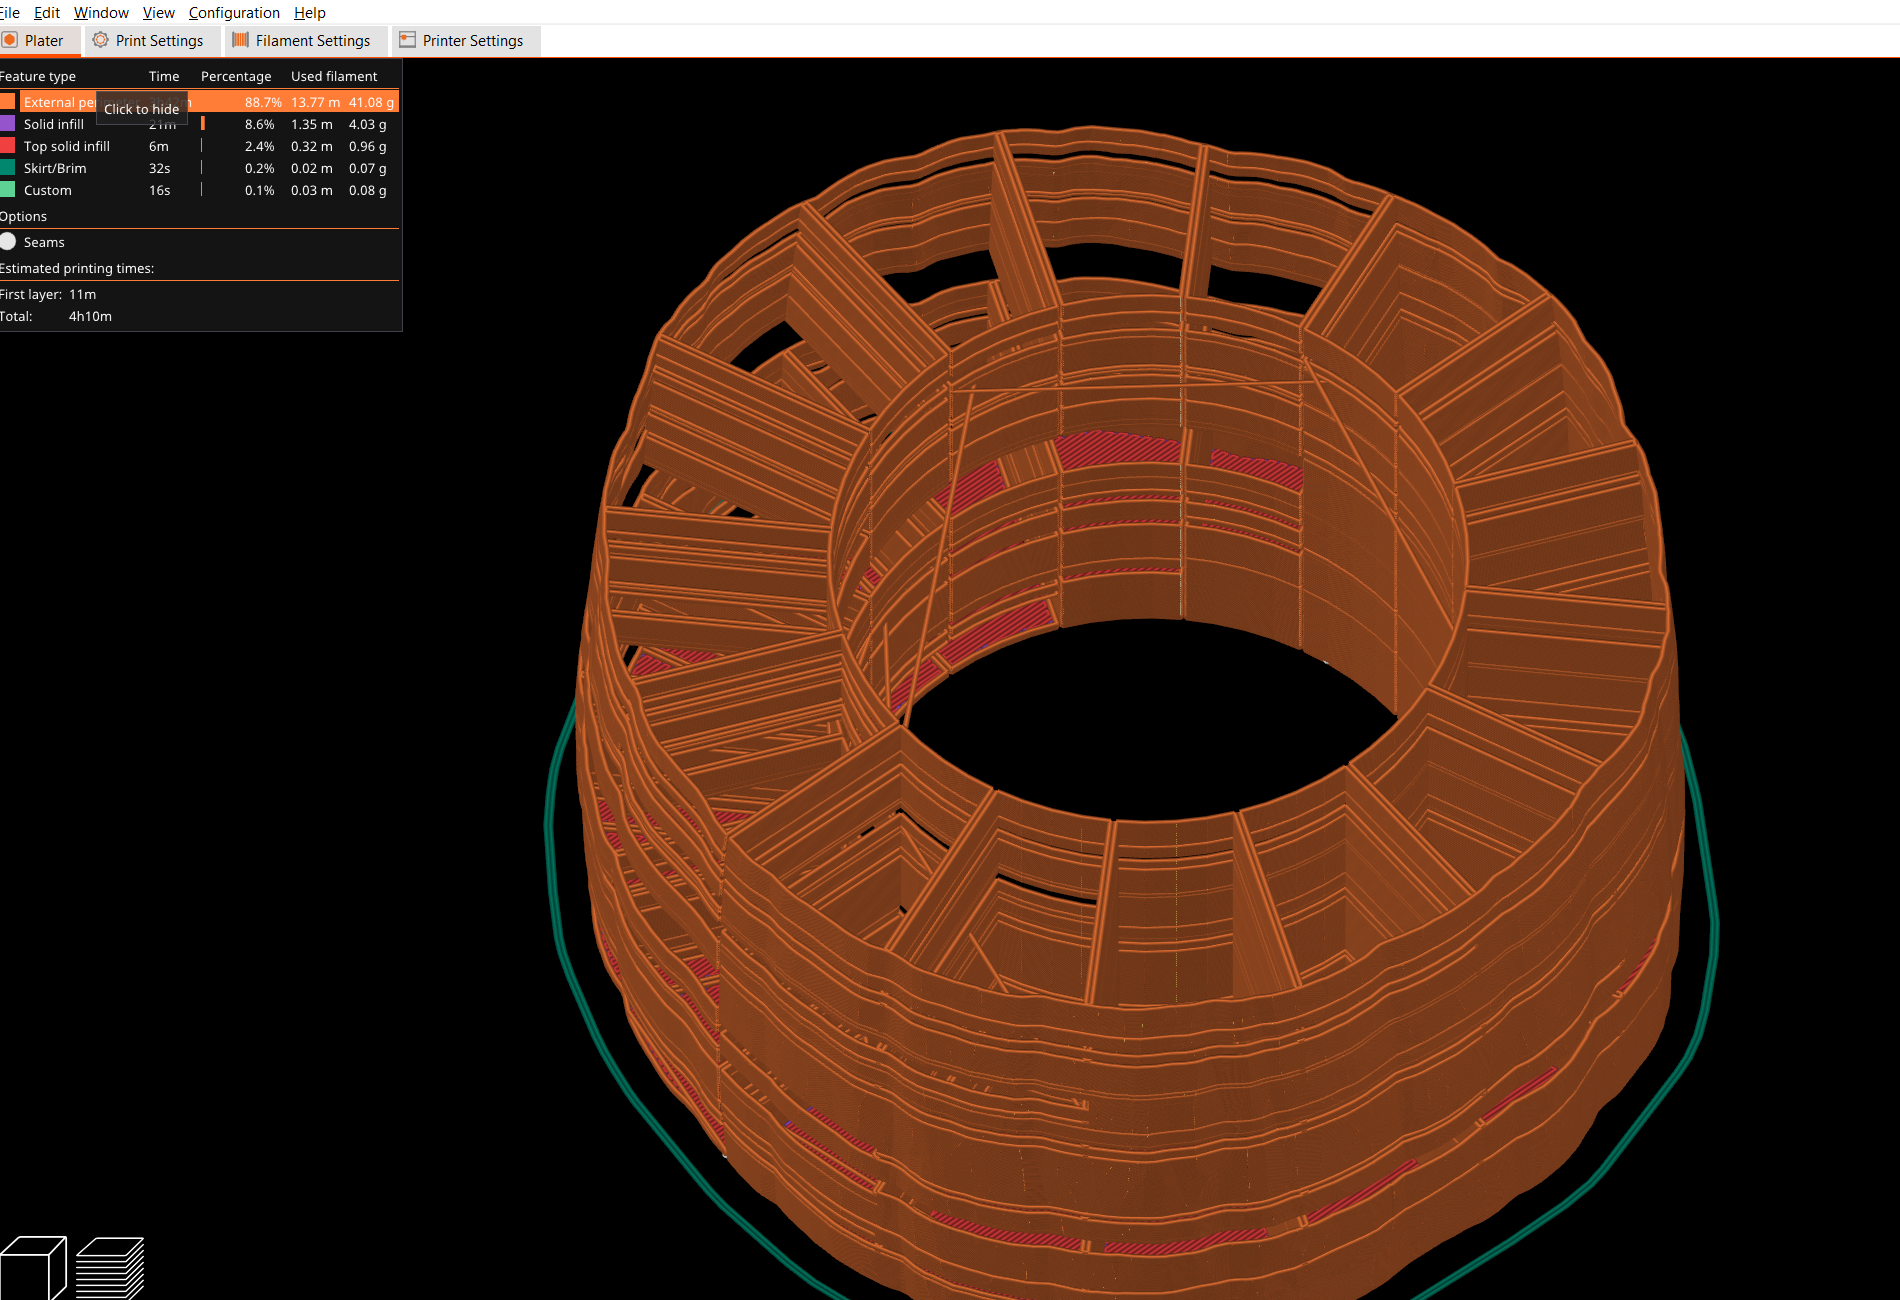The width and height of the screenshot is (1900, 1300).
Task: Click the Feature type column header
Action: click(x=38, y=76)
